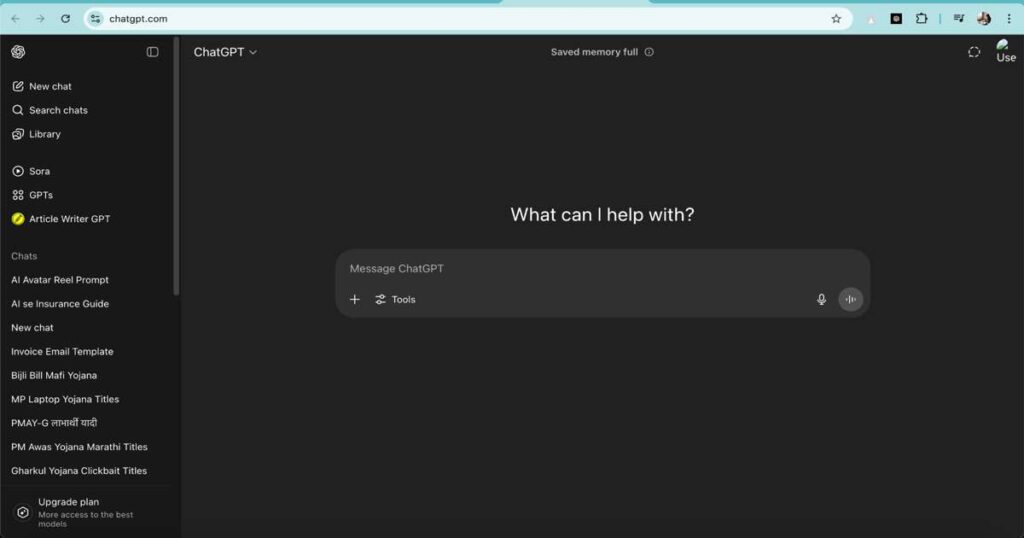
Task: Click the GPTs grid icon
Action: point(18,195)
